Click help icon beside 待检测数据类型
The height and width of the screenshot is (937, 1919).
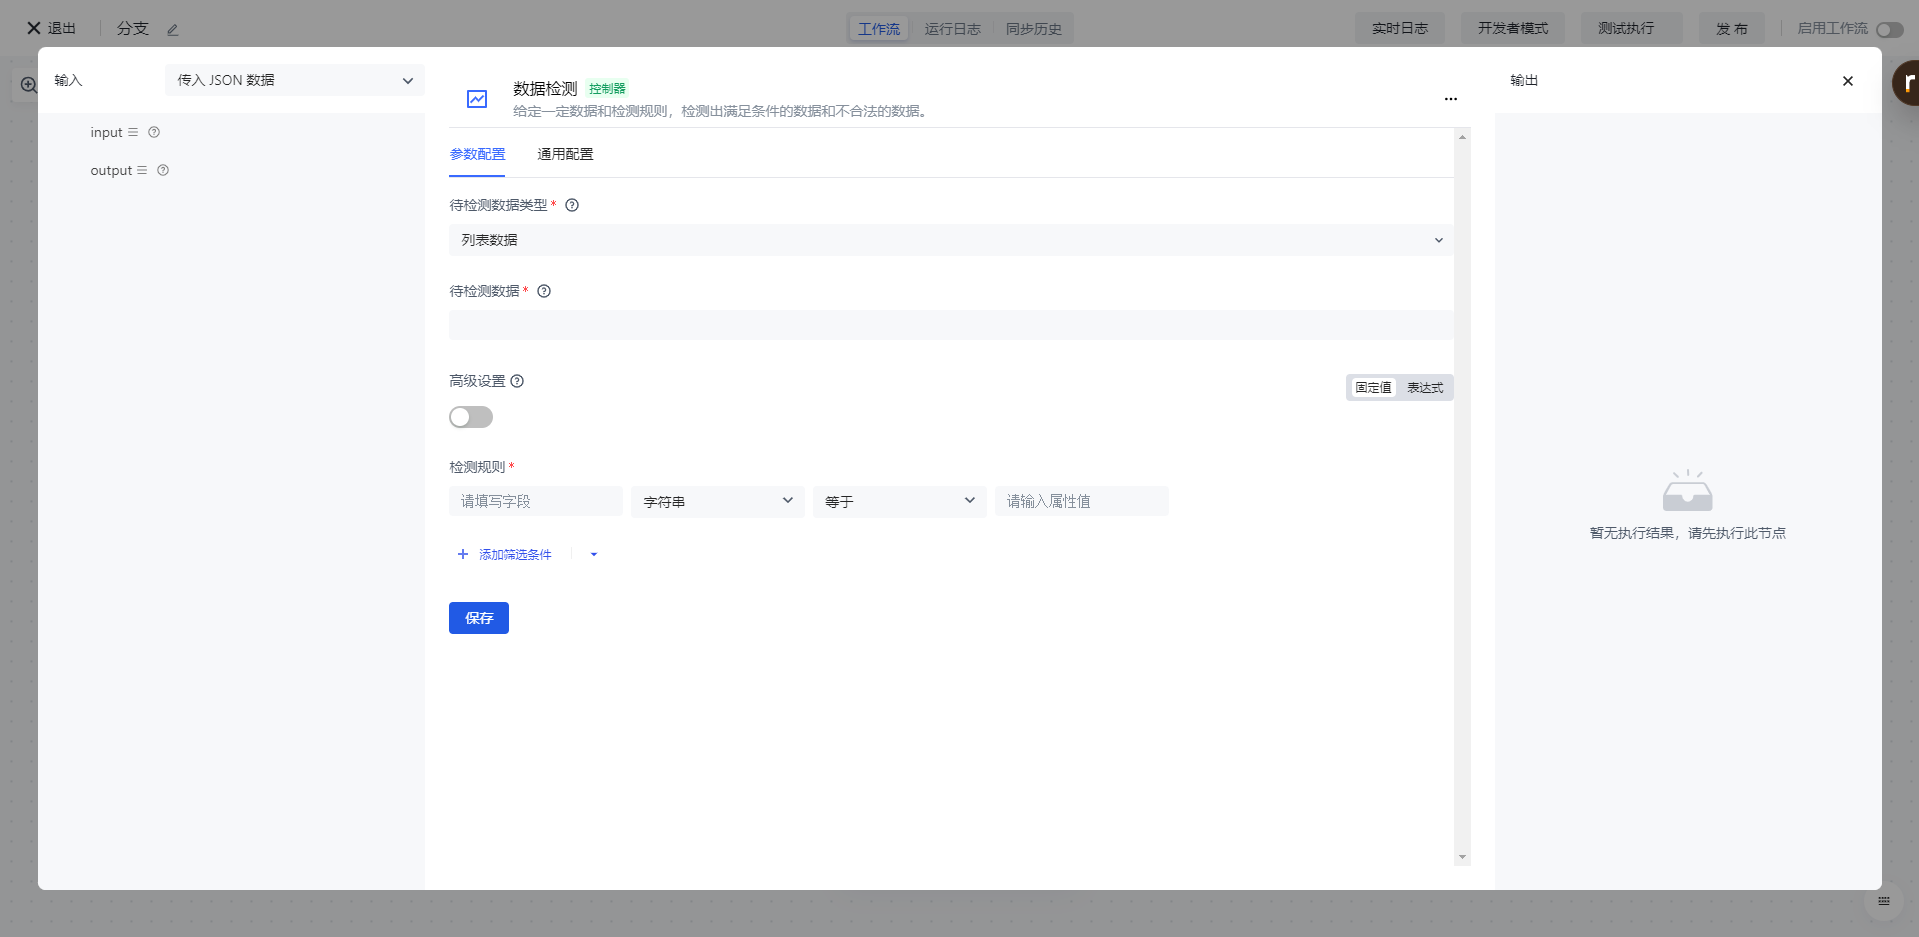coord(572,205)
